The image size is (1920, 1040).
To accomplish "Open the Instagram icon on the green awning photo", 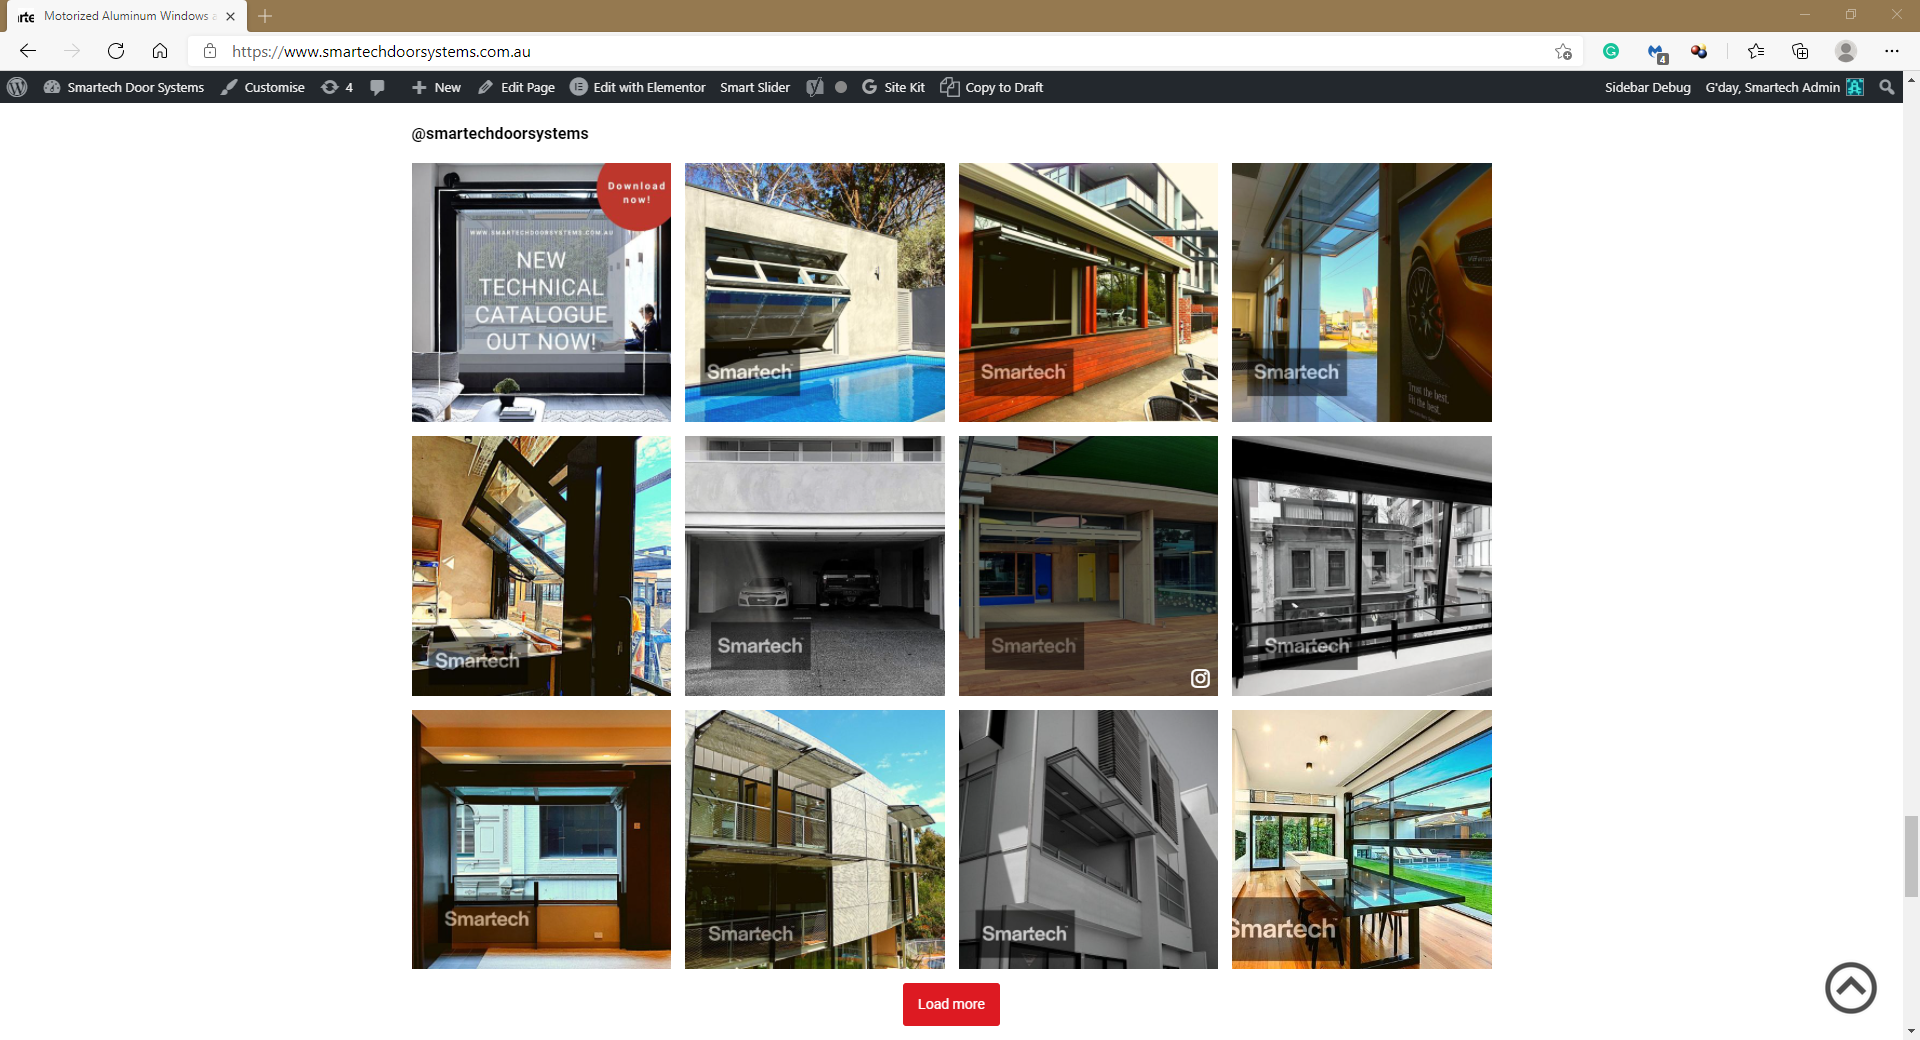I will (x=1200, y=678).
